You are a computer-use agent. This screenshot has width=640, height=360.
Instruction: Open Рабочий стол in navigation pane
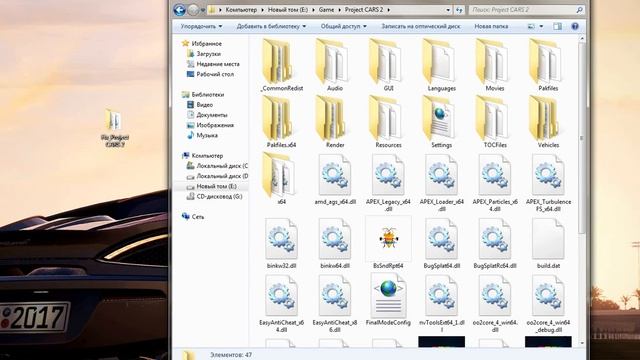(211, 74)
